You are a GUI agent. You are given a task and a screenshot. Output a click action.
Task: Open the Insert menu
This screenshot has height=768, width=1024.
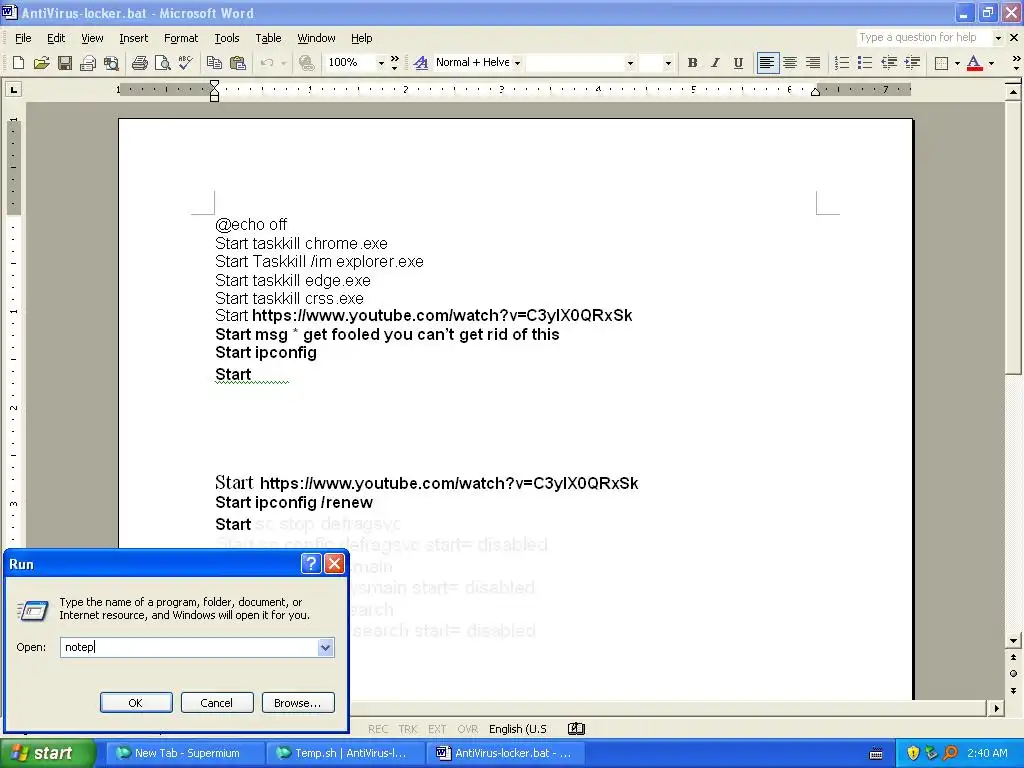click(x=133, y=38)
